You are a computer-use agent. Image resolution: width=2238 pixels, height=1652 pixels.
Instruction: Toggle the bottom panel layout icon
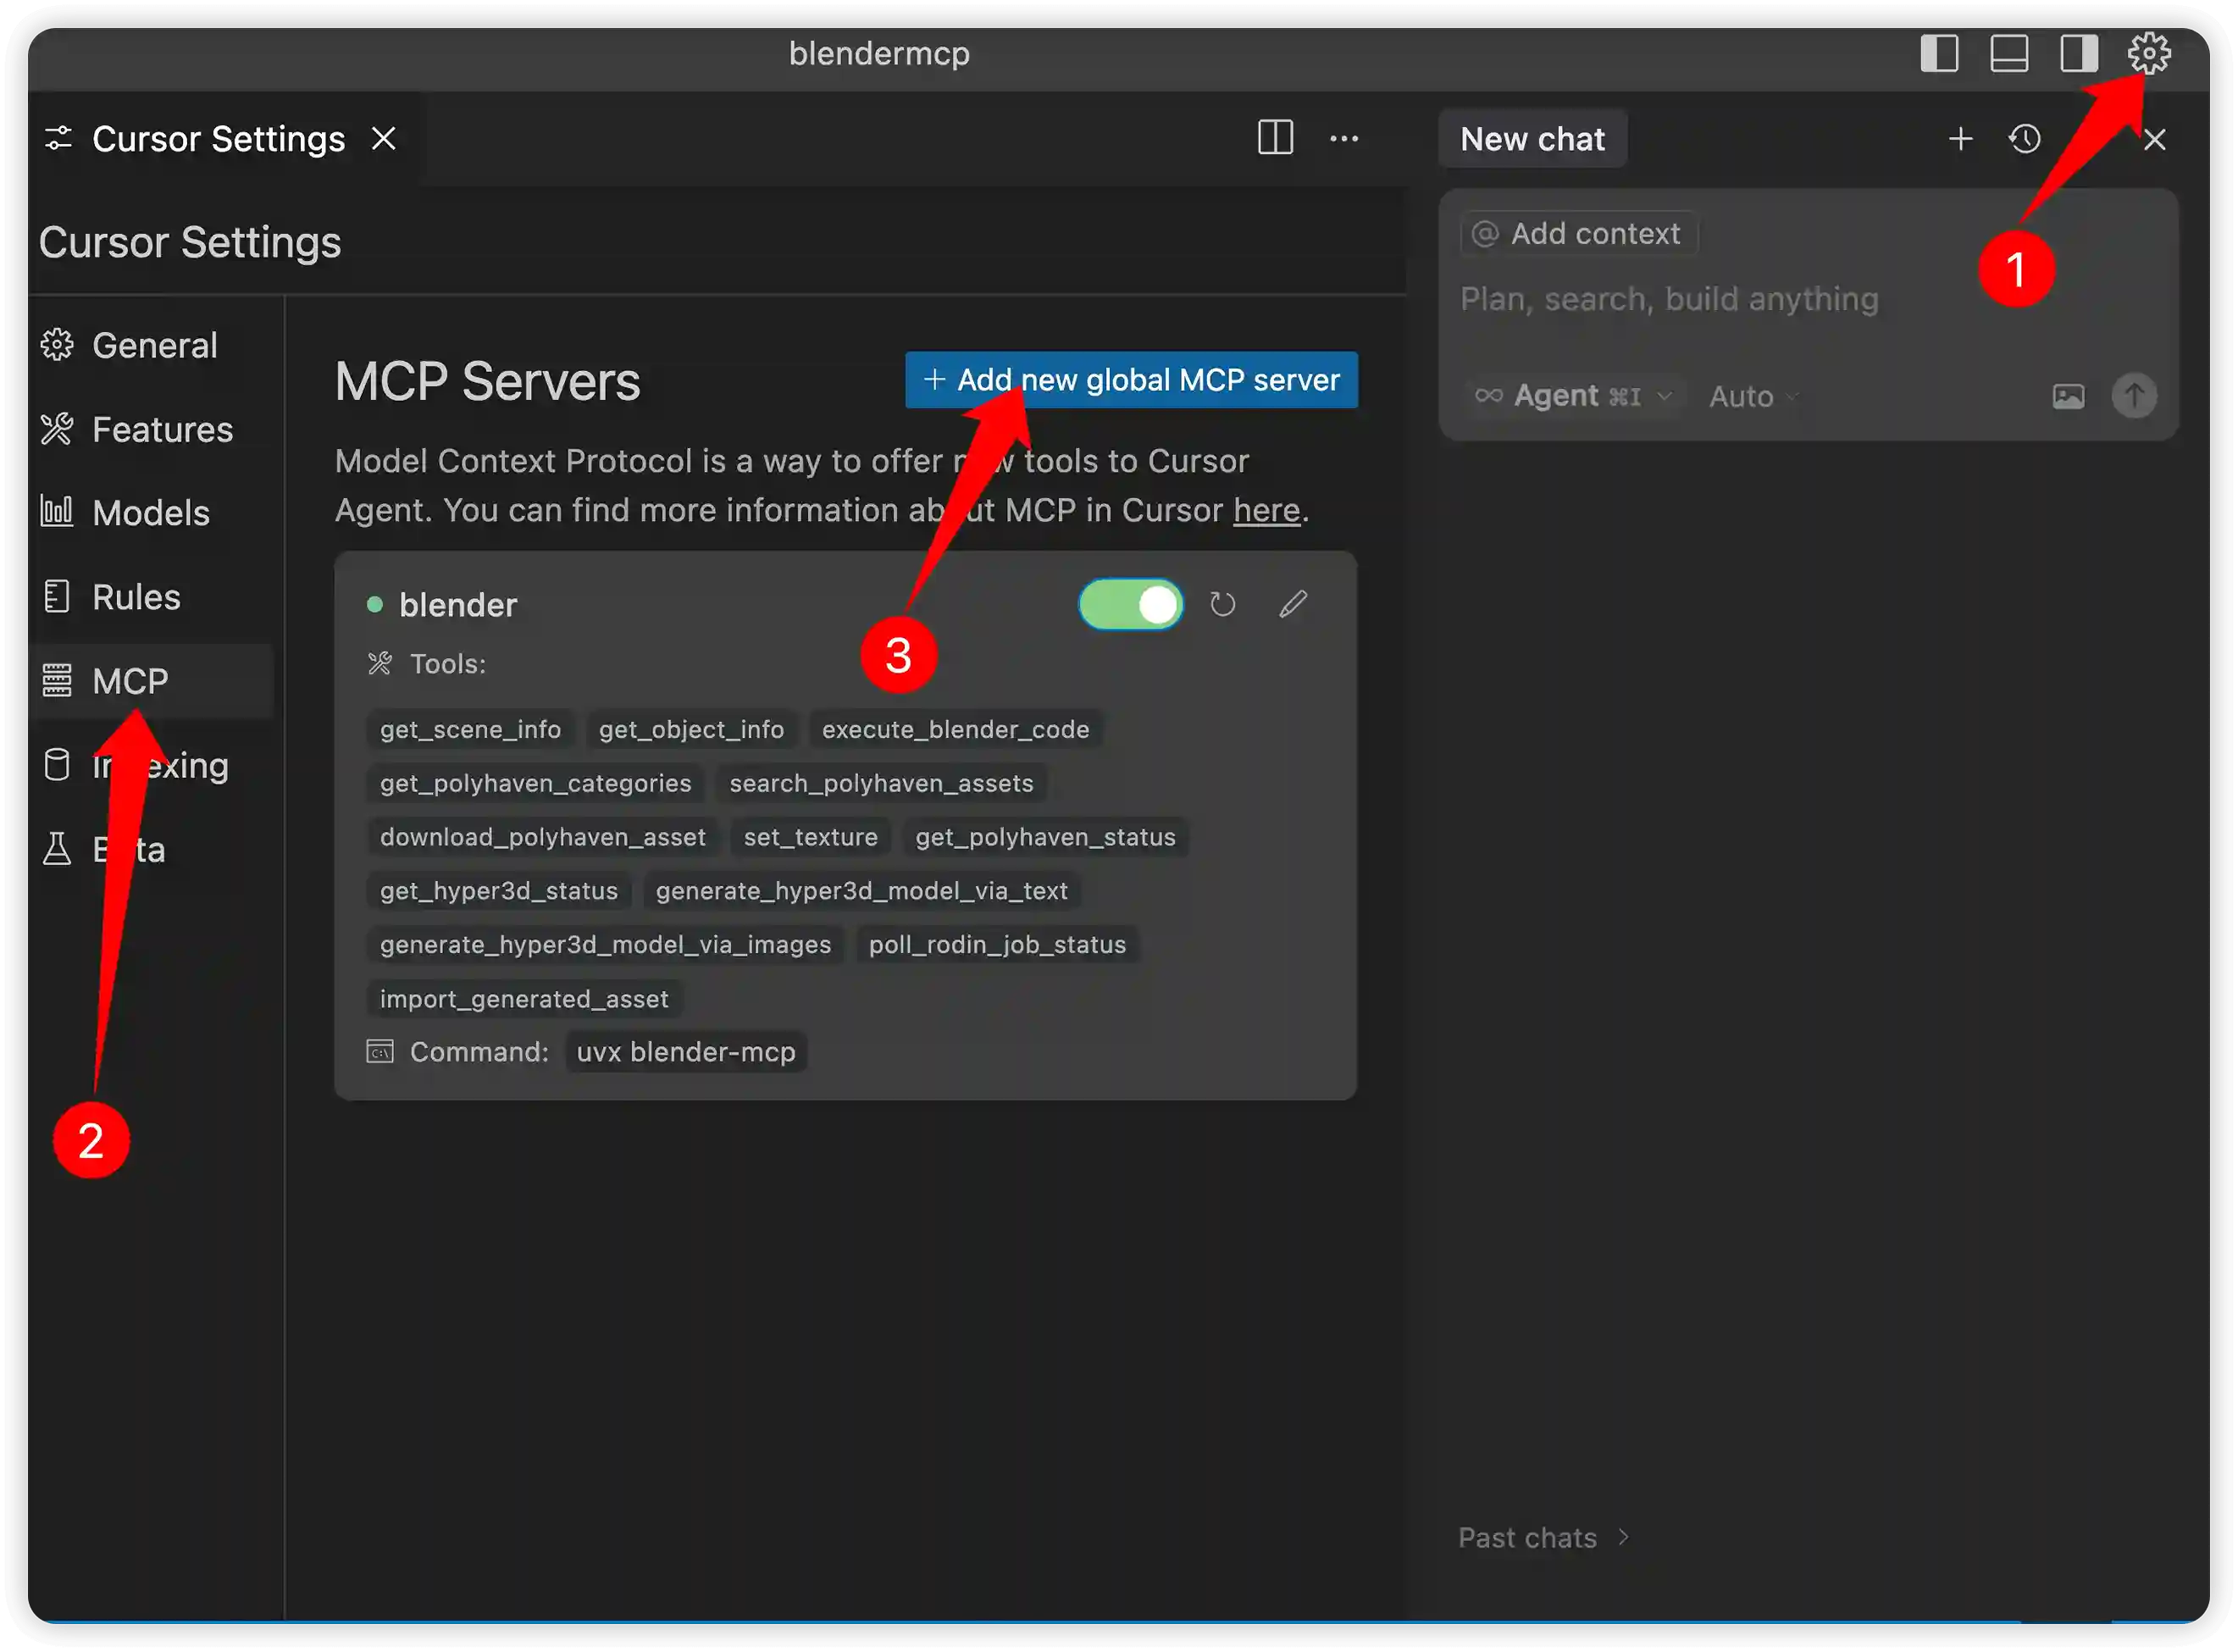[2009, 53]
